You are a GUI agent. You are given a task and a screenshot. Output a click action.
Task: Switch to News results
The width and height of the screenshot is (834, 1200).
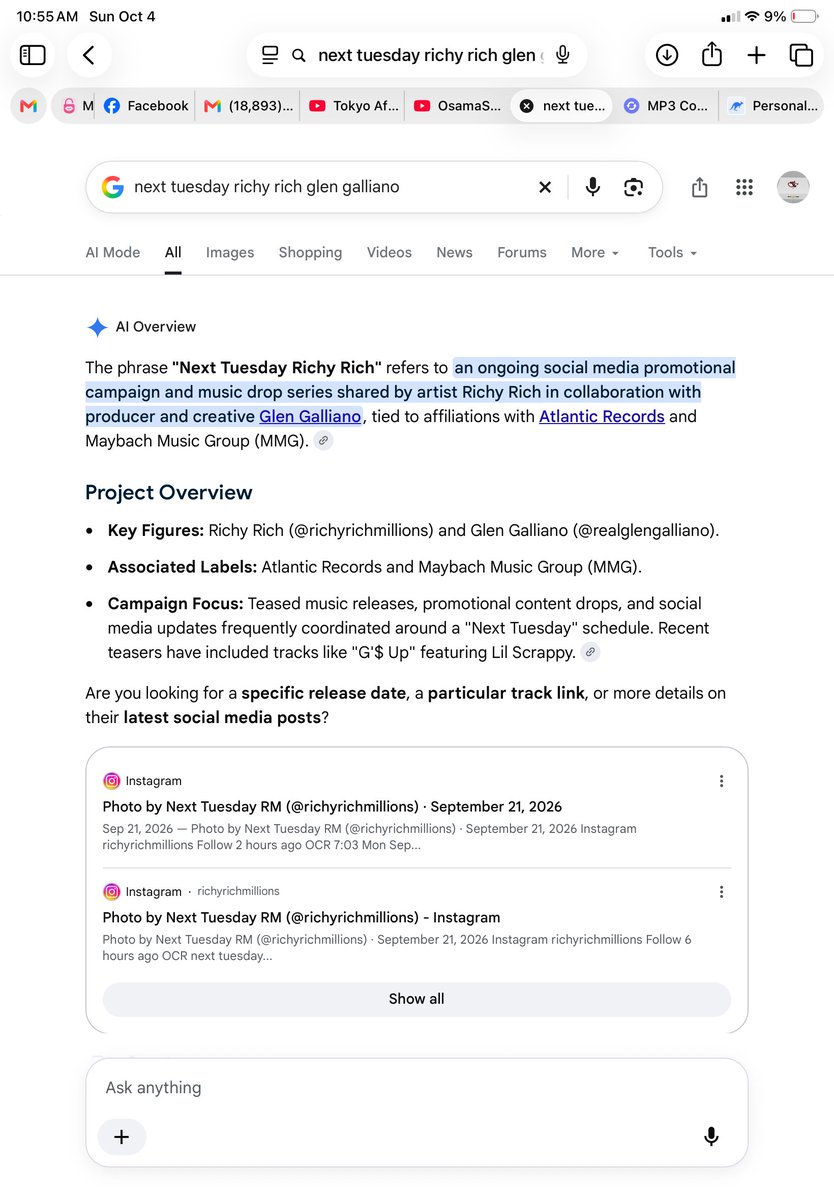[x=454, y=253]
